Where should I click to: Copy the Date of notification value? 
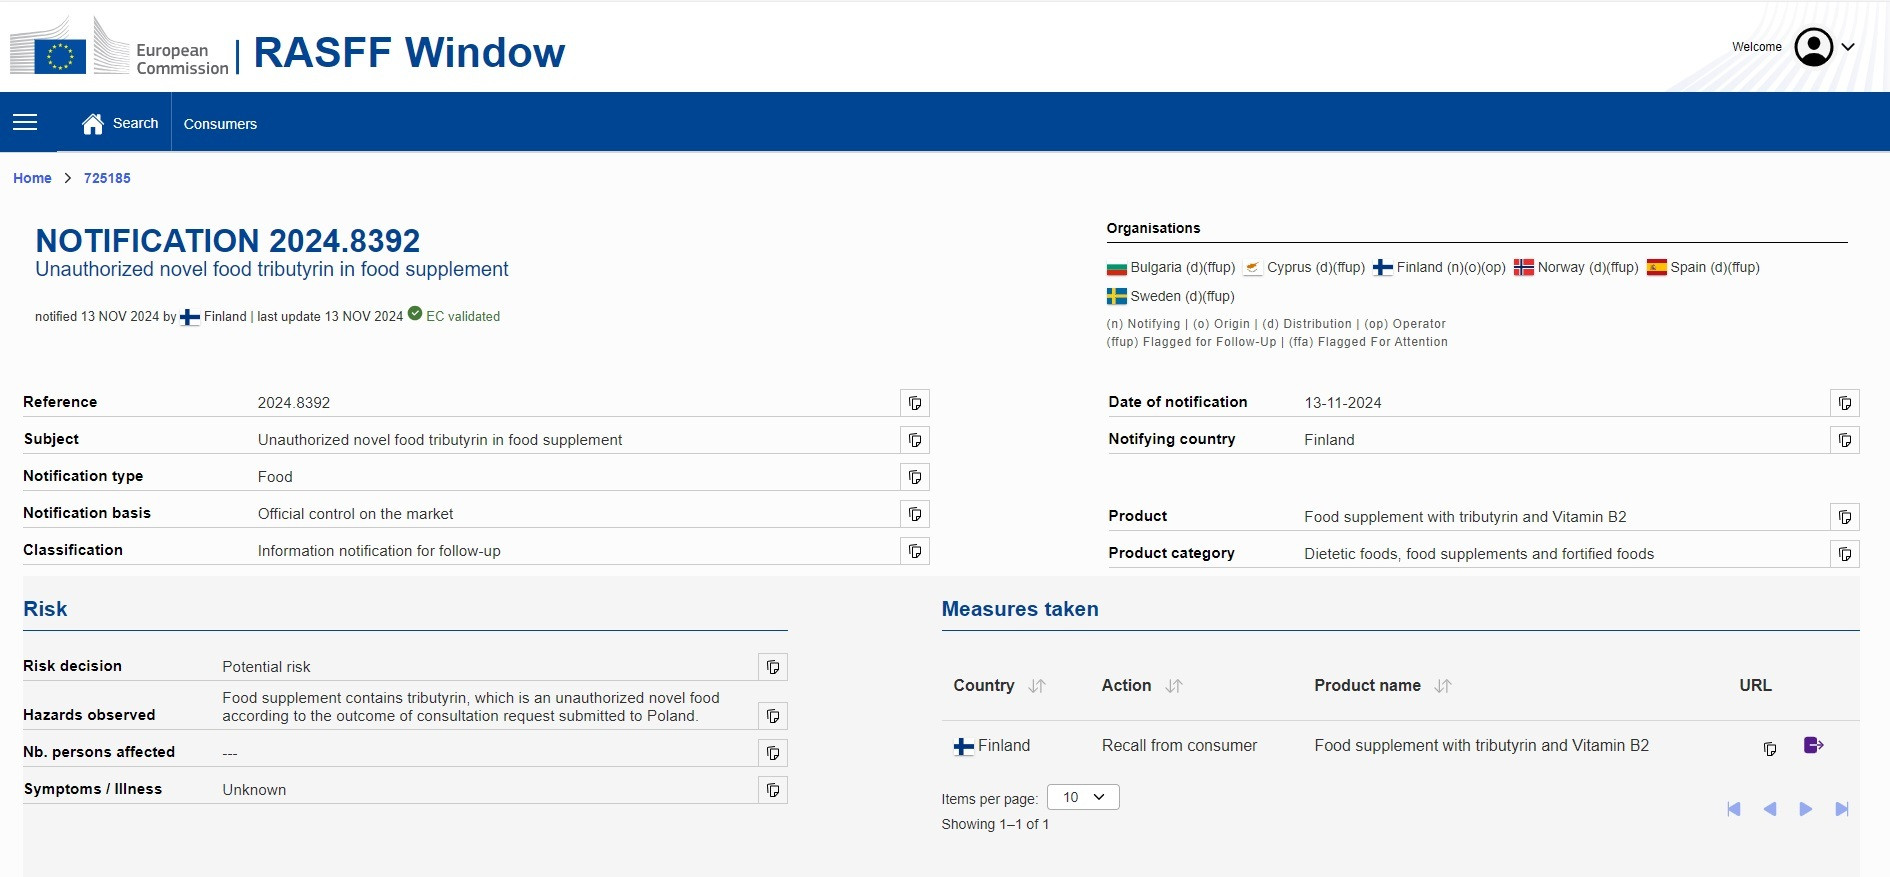1844,403
